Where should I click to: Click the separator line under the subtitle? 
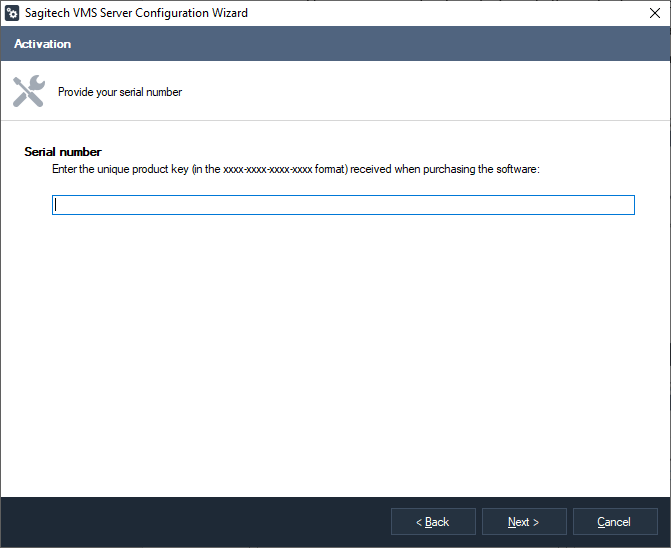pyautogui.click(x=335, y=121)
